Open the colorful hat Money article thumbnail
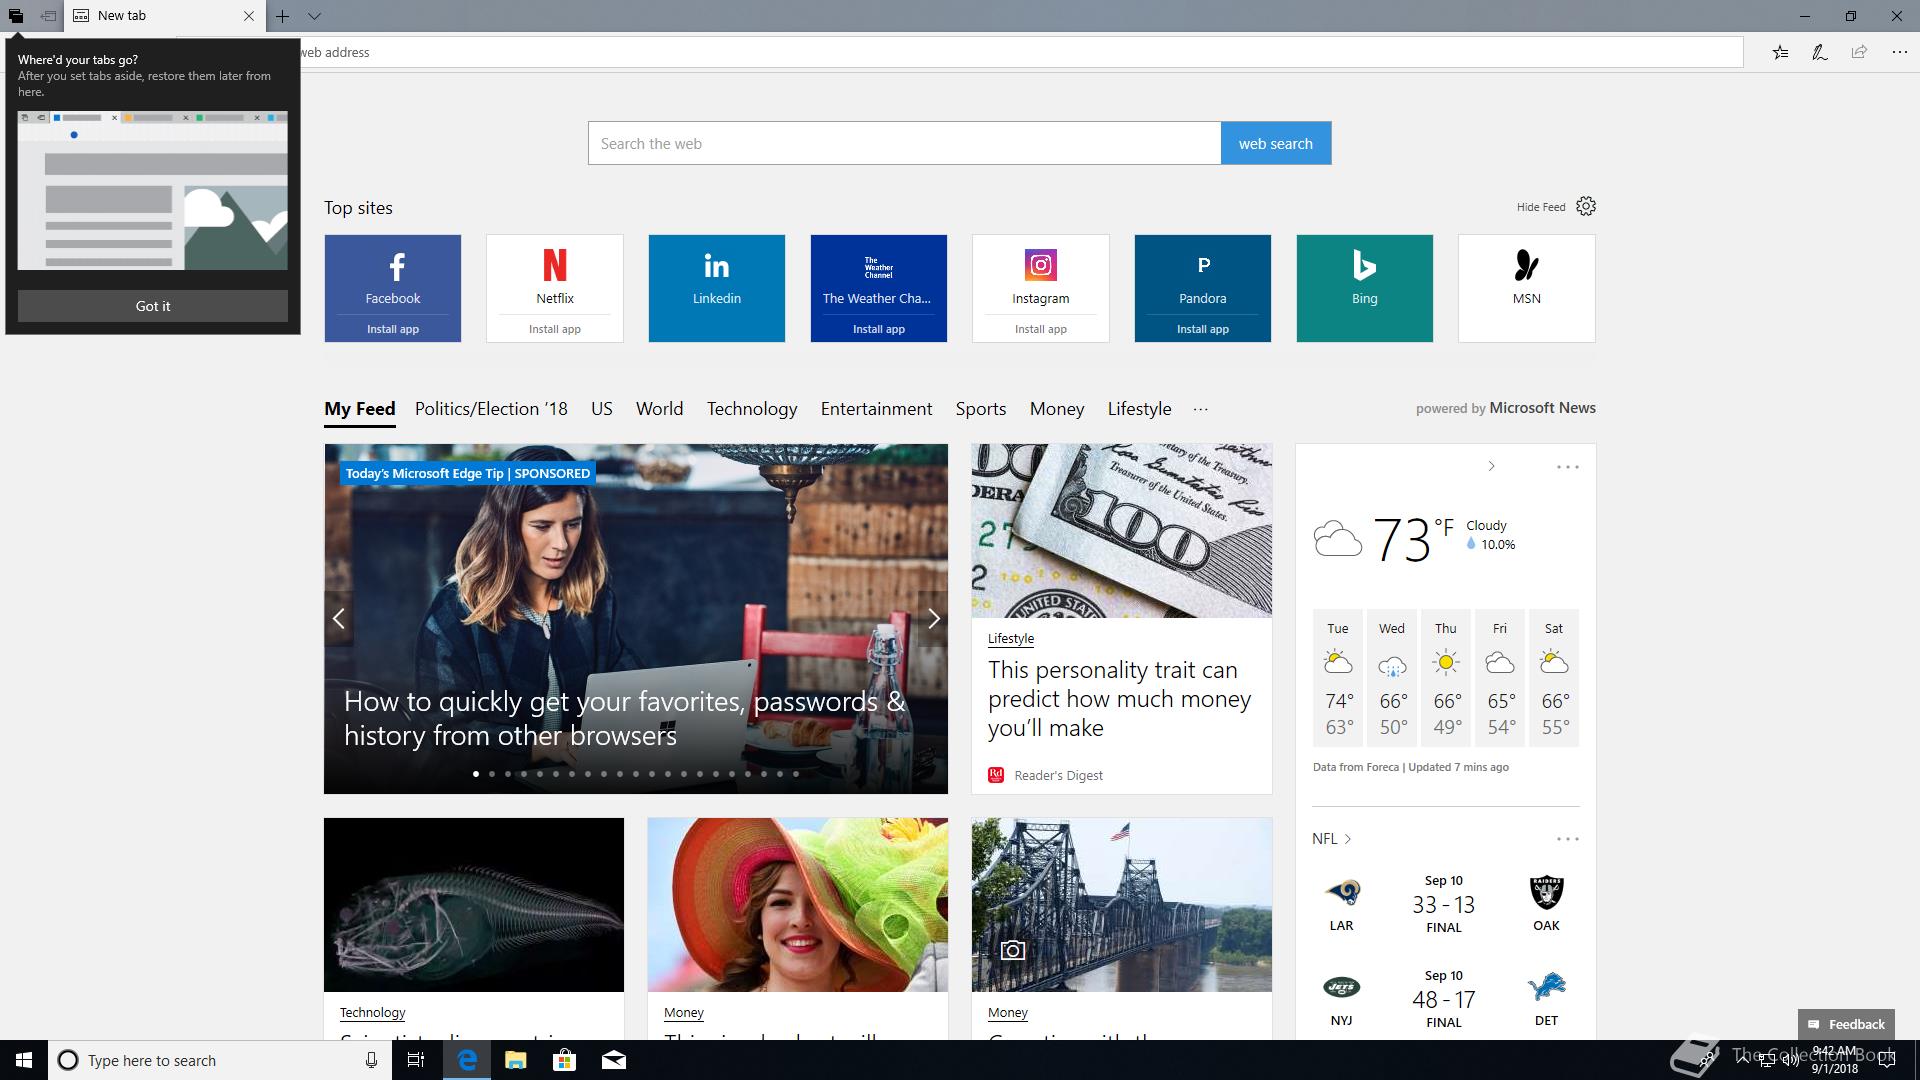The width and height of the screenshot is (1920, 1080). (798, 905)
